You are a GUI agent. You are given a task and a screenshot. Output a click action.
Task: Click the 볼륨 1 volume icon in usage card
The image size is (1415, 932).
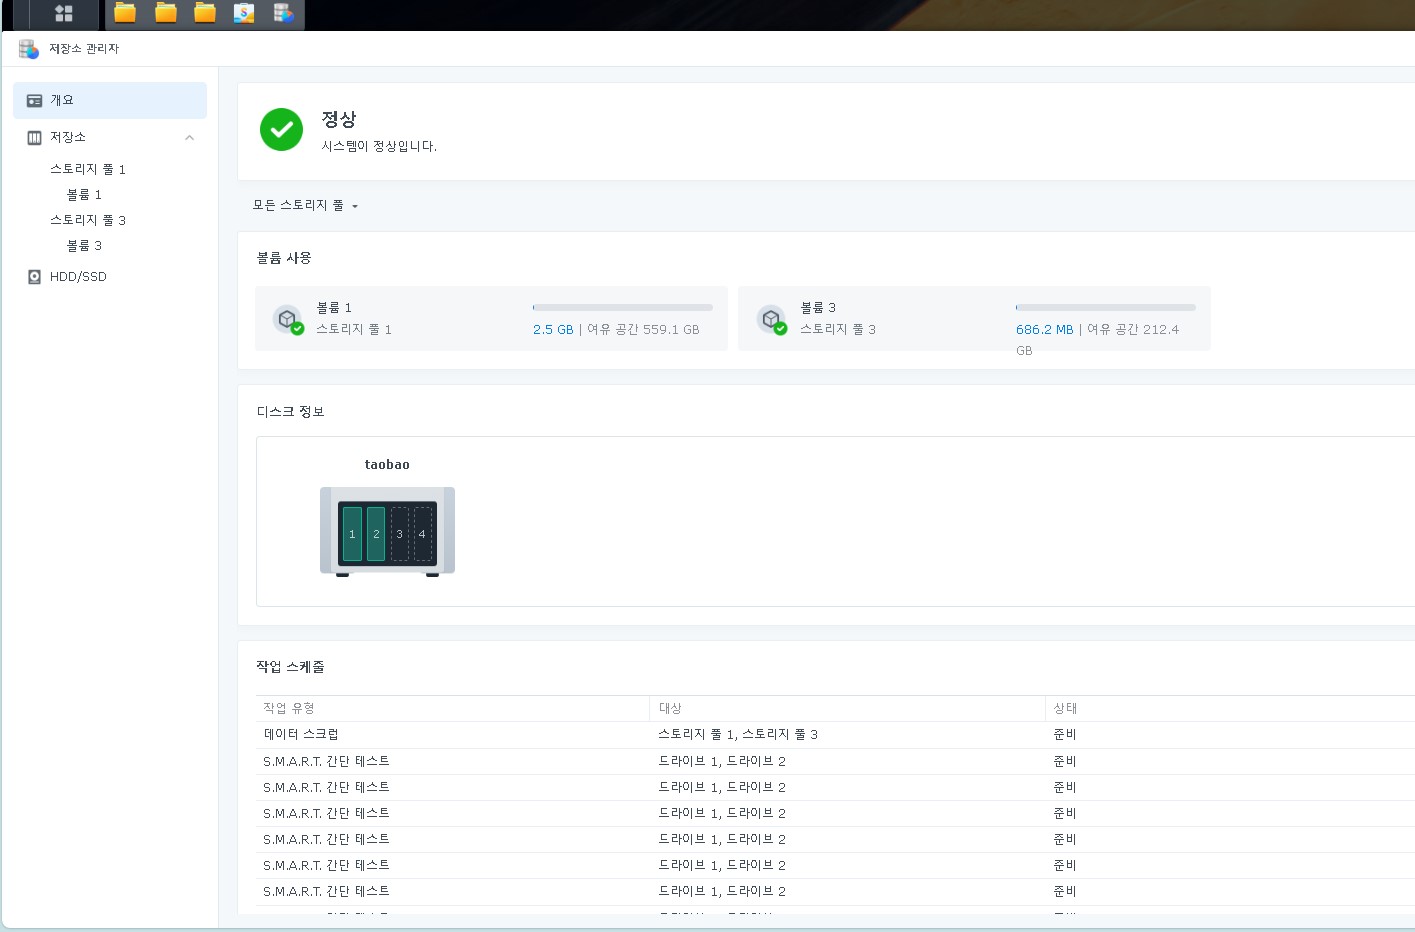pyautogui.click(x=288, y=319)
